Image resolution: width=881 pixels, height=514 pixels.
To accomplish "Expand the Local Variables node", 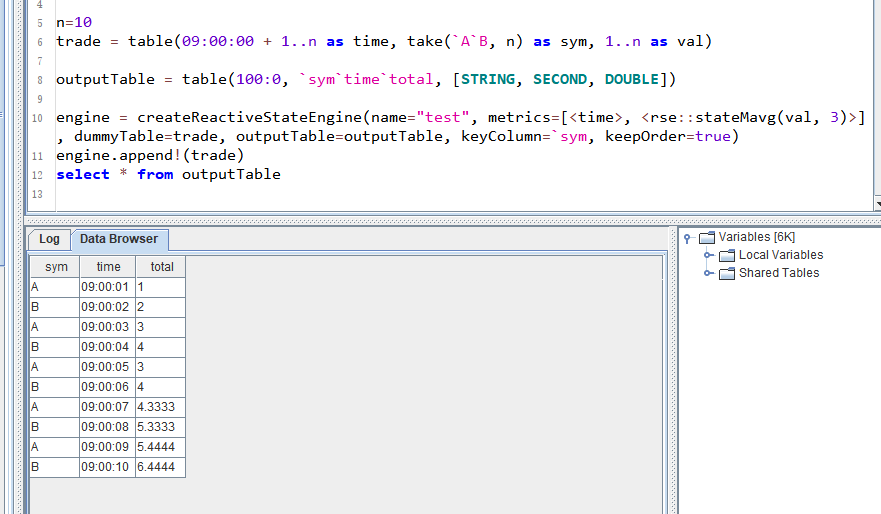I will (708, 255).
